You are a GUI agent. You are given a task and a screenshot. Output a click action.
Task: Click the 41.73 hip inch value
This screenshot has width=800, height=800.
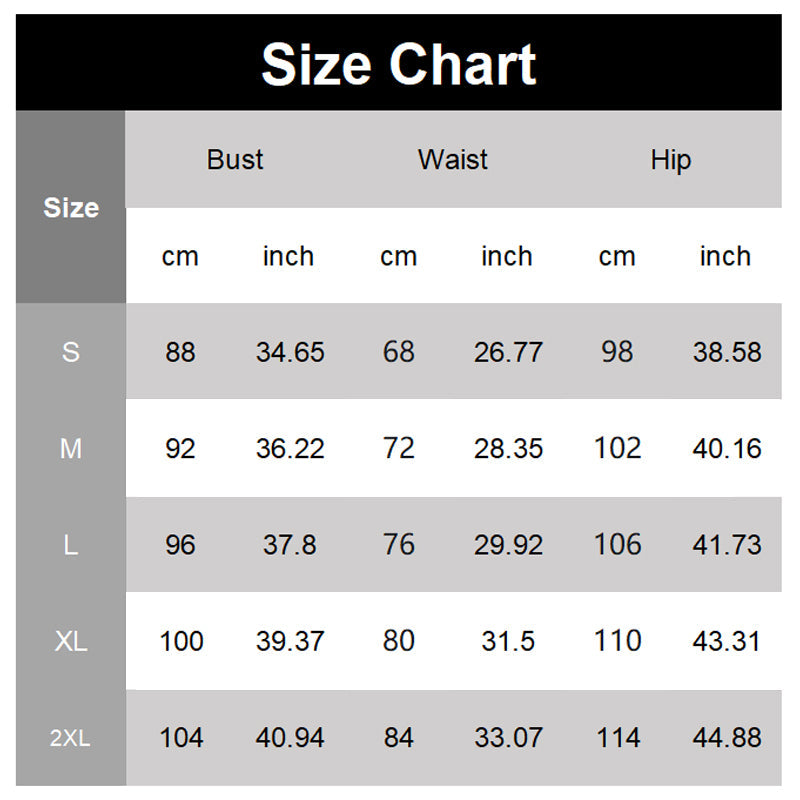727,545
